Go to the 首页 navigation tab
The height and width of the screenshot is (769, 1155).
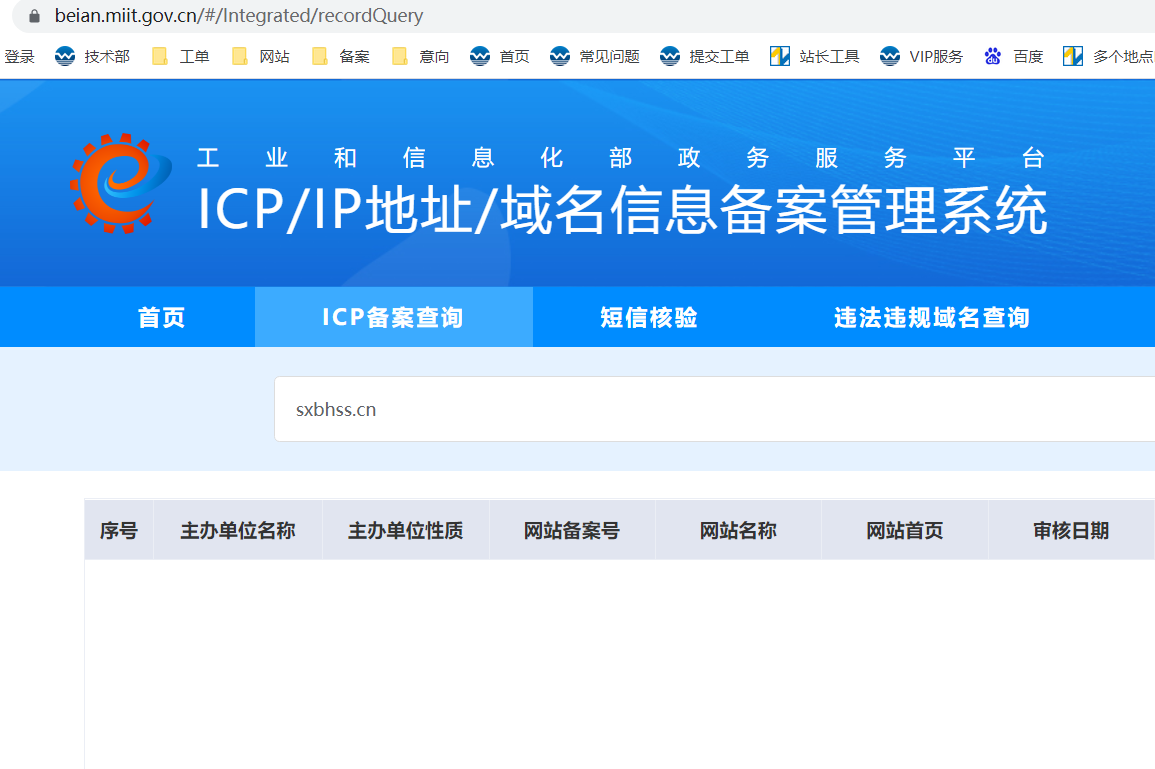[162, 318]
